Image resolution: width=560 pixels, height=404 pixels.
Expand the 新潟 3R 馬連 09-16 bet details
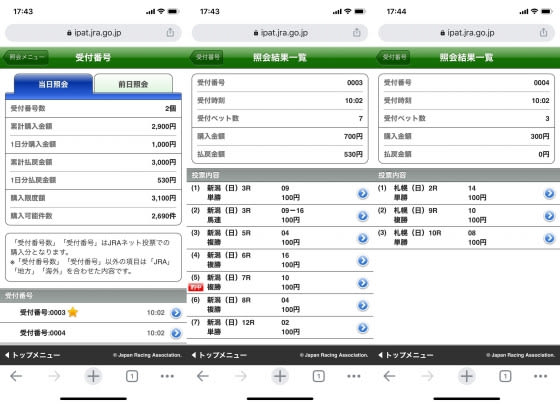pyautogui.click(x=363, y=216)
